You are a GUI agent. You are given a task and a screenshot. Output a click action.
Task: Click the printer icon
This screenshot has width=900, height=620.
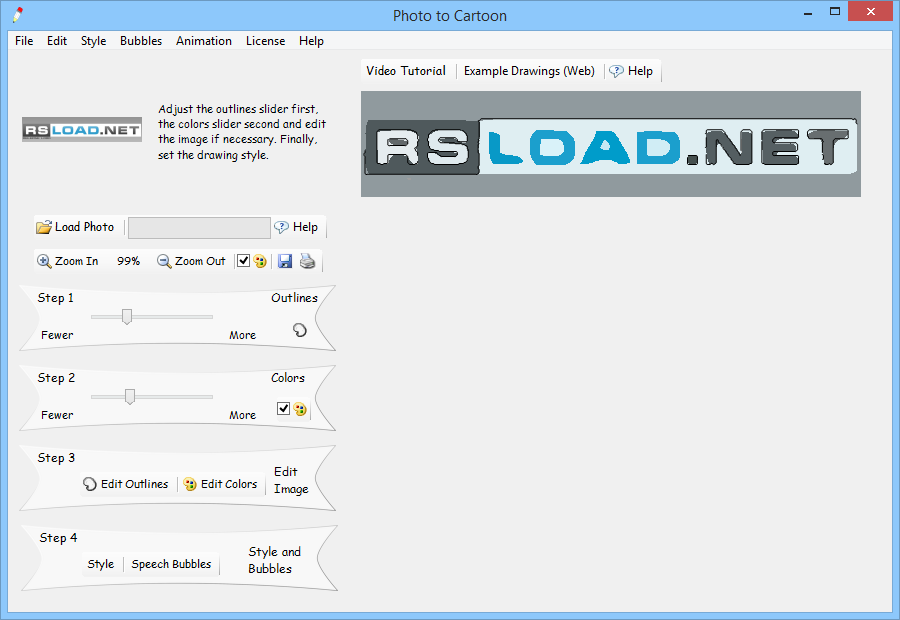click(x=308, y=261)
